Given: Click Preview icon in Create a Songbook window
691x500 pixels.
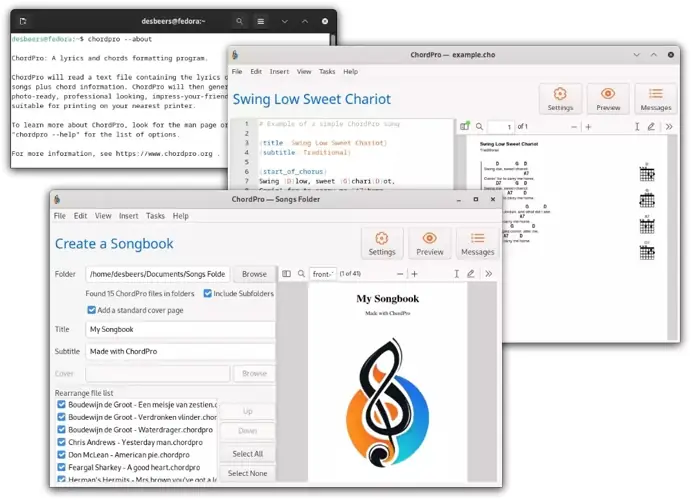Looking at the screenshot, I should click(429, 243).
